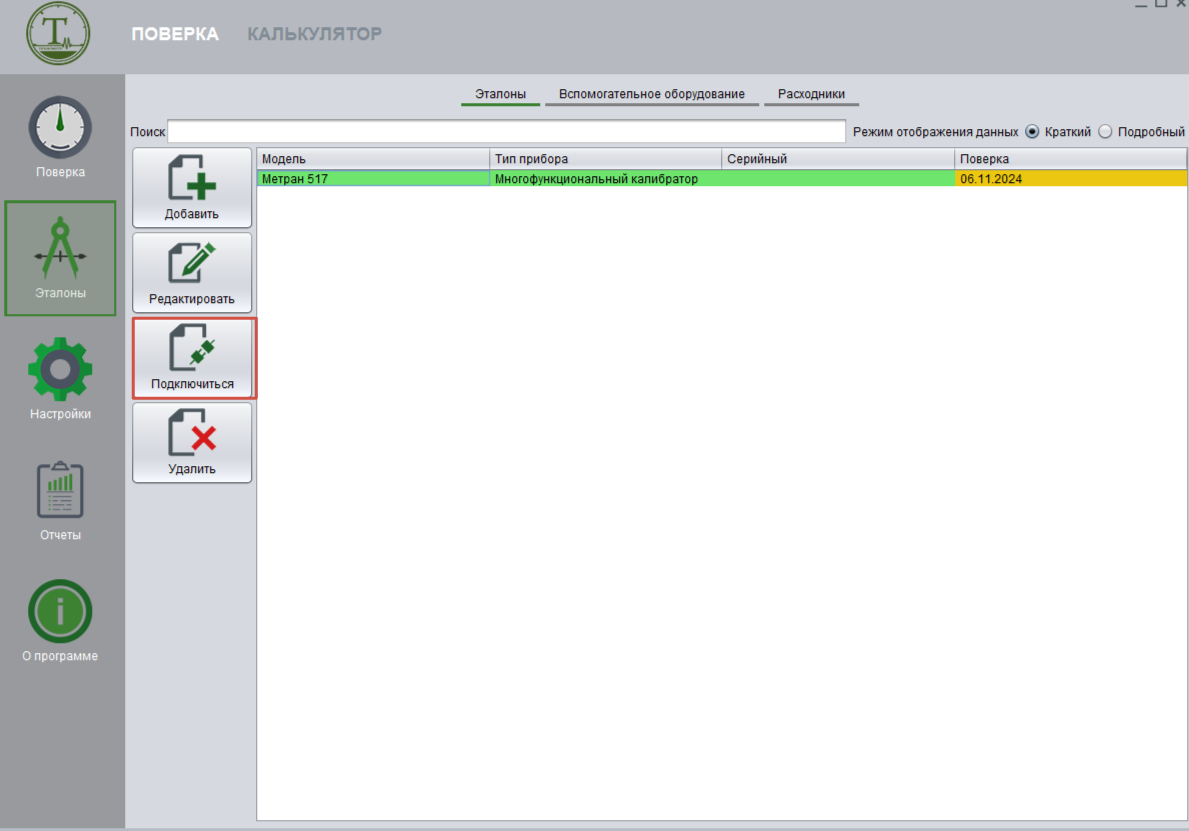Open the ПОВЕРКА top menu item
The image size is (1189, 831).
pos(175,35)
